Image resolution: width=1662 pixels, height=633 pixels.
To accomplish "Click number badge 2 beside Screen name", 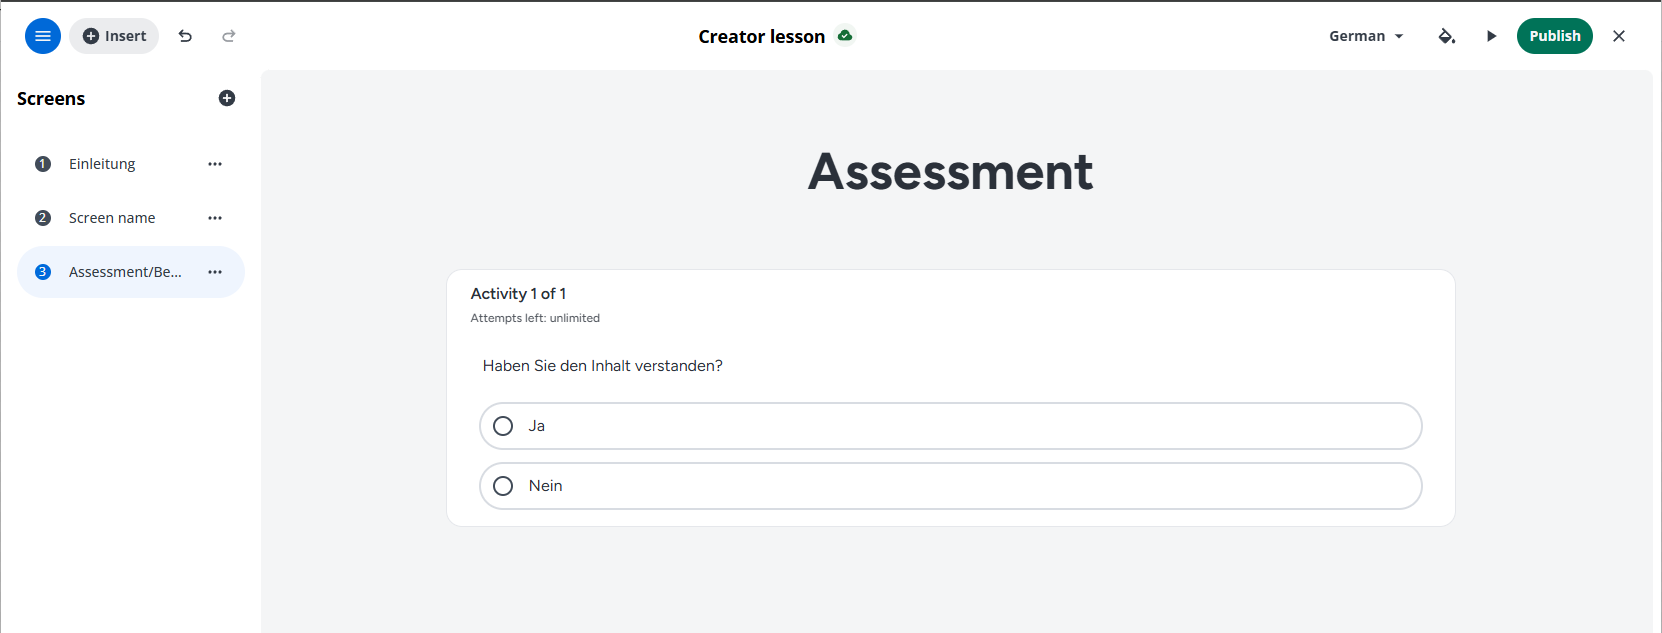I will [43, 218].
